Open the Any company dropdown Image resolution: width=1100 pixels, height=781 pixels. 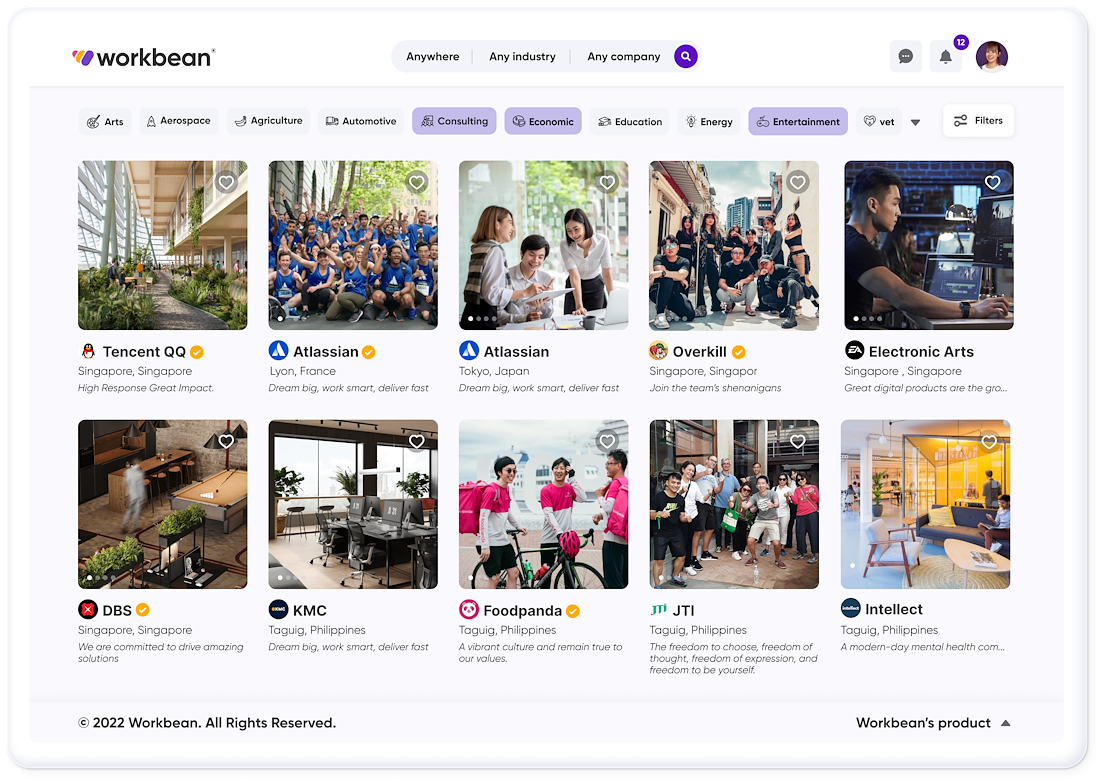624,57
